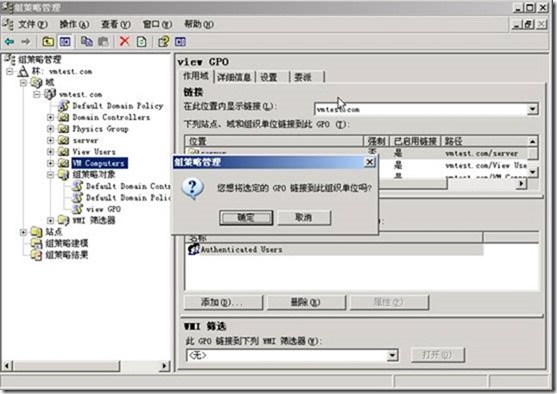This screenshot has height=394, width=557.
Task: Collapse the 组策略对象 node
Action: [x=50, y=174]
